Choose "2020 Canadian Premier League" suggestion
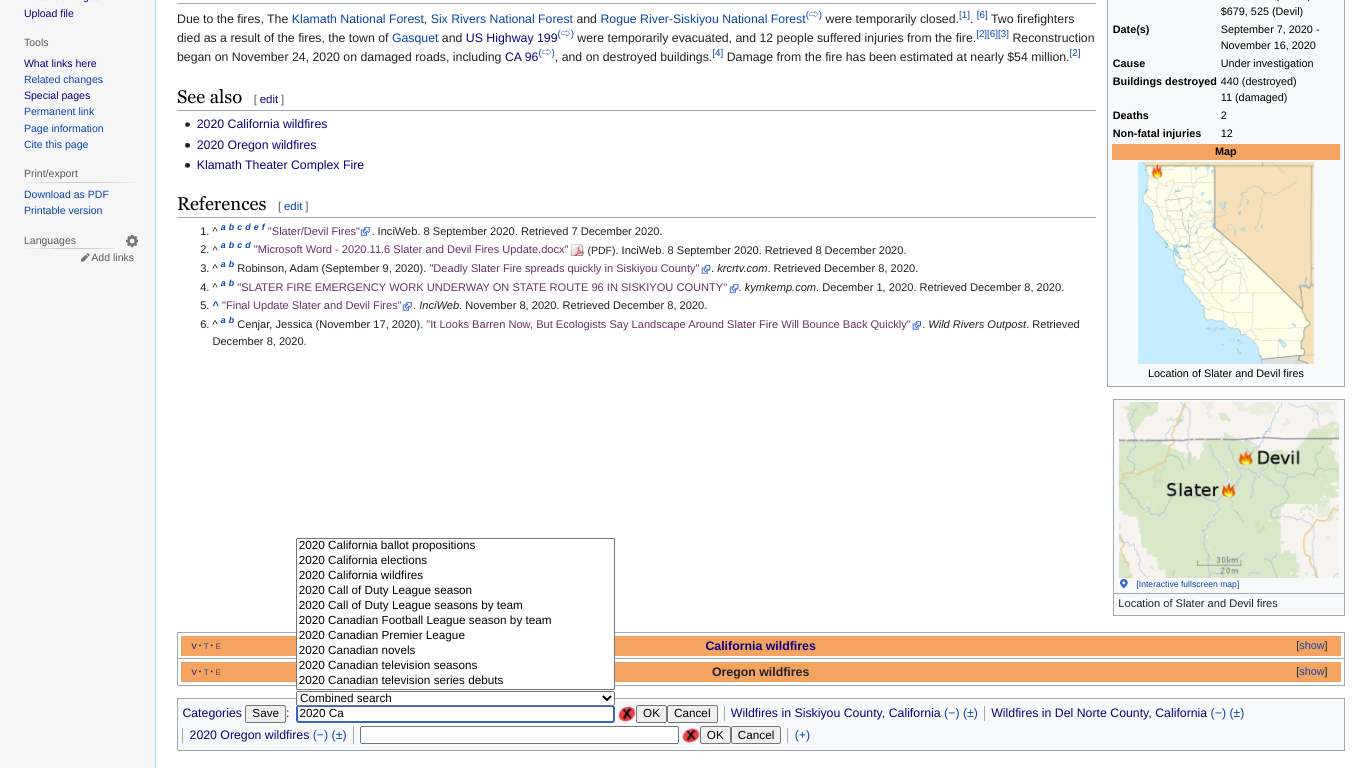This screenshot has height=768, width=1366. click(455, 635)
